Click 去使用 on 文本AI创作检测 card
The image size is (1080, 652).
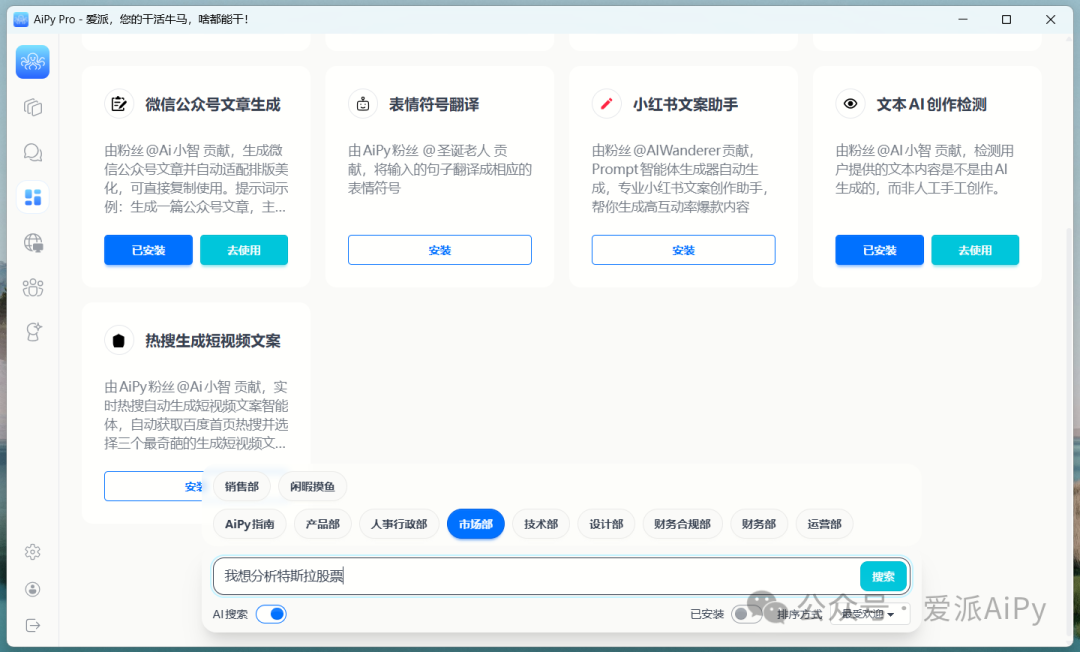(975, 250)
